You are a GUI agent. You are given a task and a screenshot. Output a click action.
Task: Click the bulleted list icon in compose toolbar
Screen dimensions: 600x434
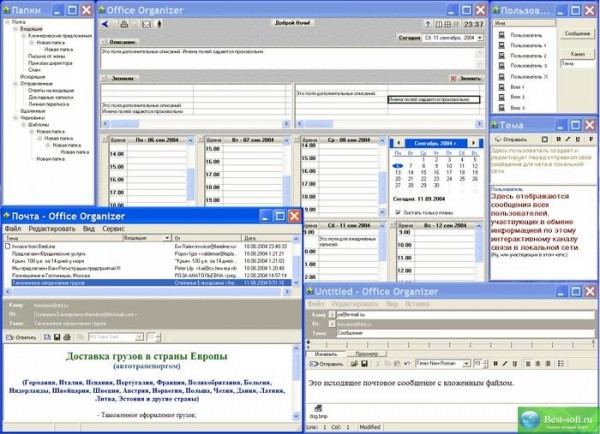point(561,364)
